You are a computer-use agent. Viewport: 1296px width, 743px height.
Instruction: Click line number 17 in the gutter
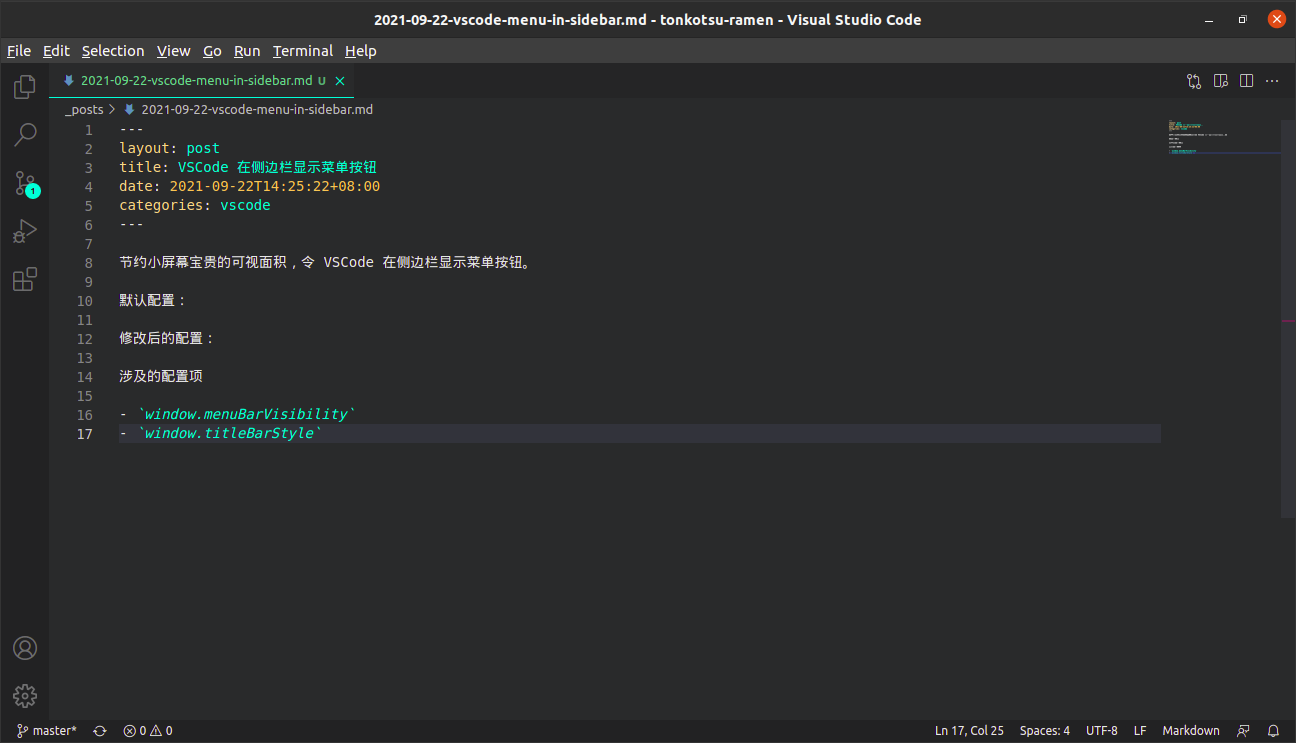(84, 434)
